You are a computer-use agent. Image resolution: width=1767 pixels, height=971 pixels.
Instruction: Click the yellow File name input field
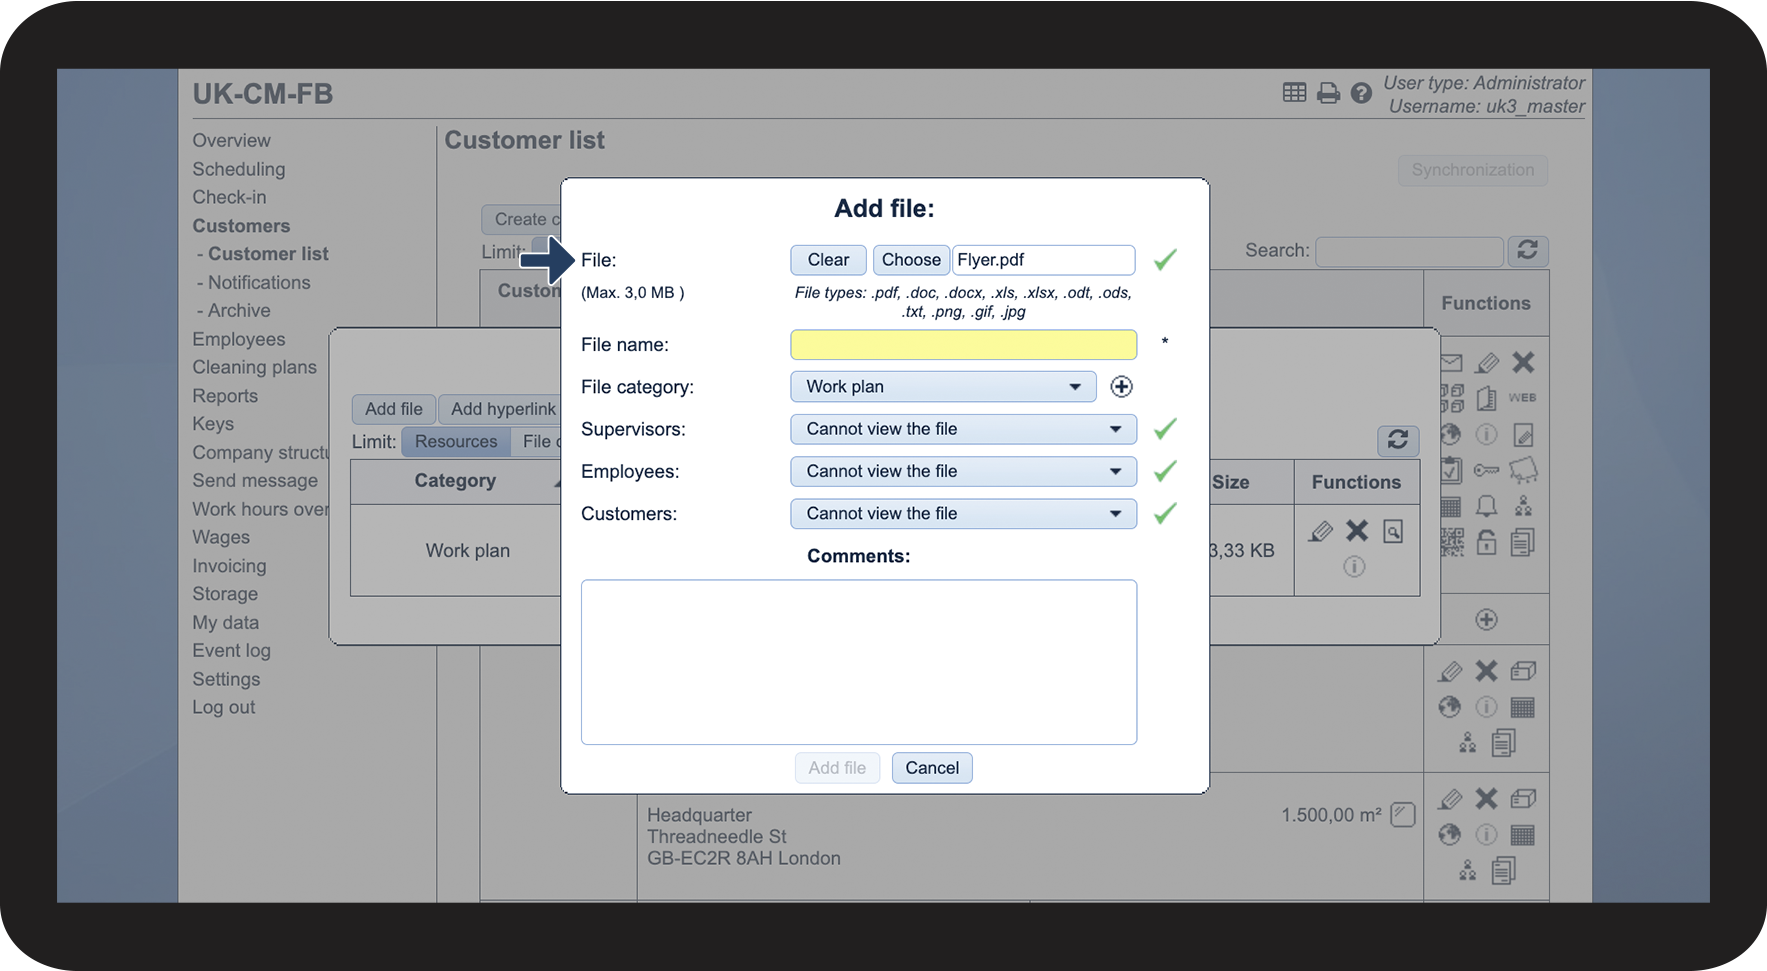click(x=963, y=345)
